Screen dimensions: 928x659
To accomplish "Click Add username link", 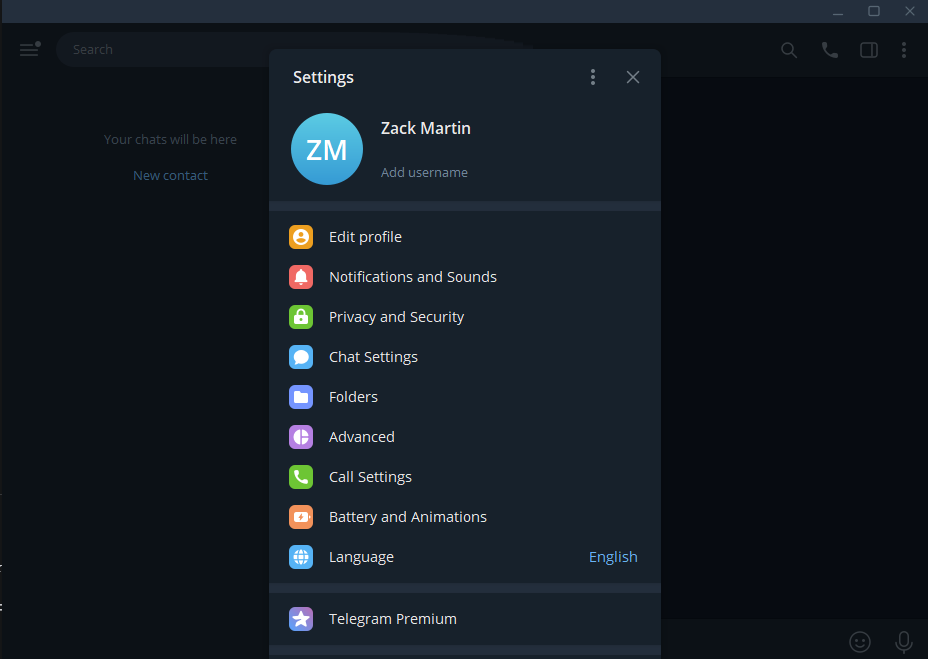I will click(x=424, y=172).
